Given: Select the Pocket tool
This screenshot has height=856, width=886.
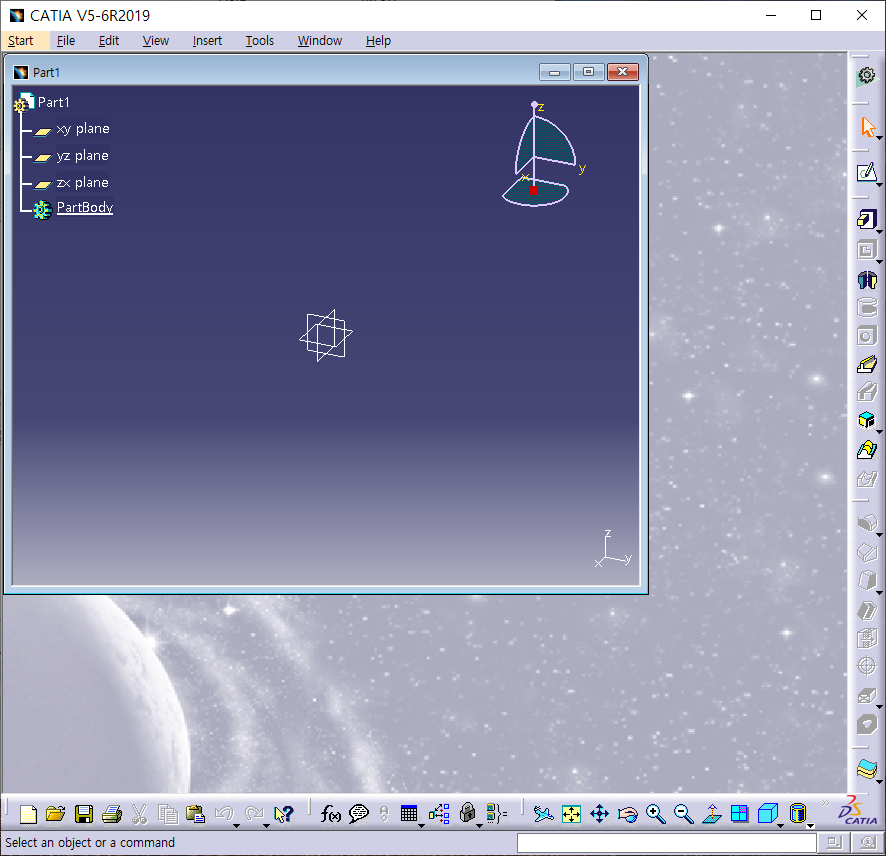Looking at the screenshot, I should click(866, 250).
